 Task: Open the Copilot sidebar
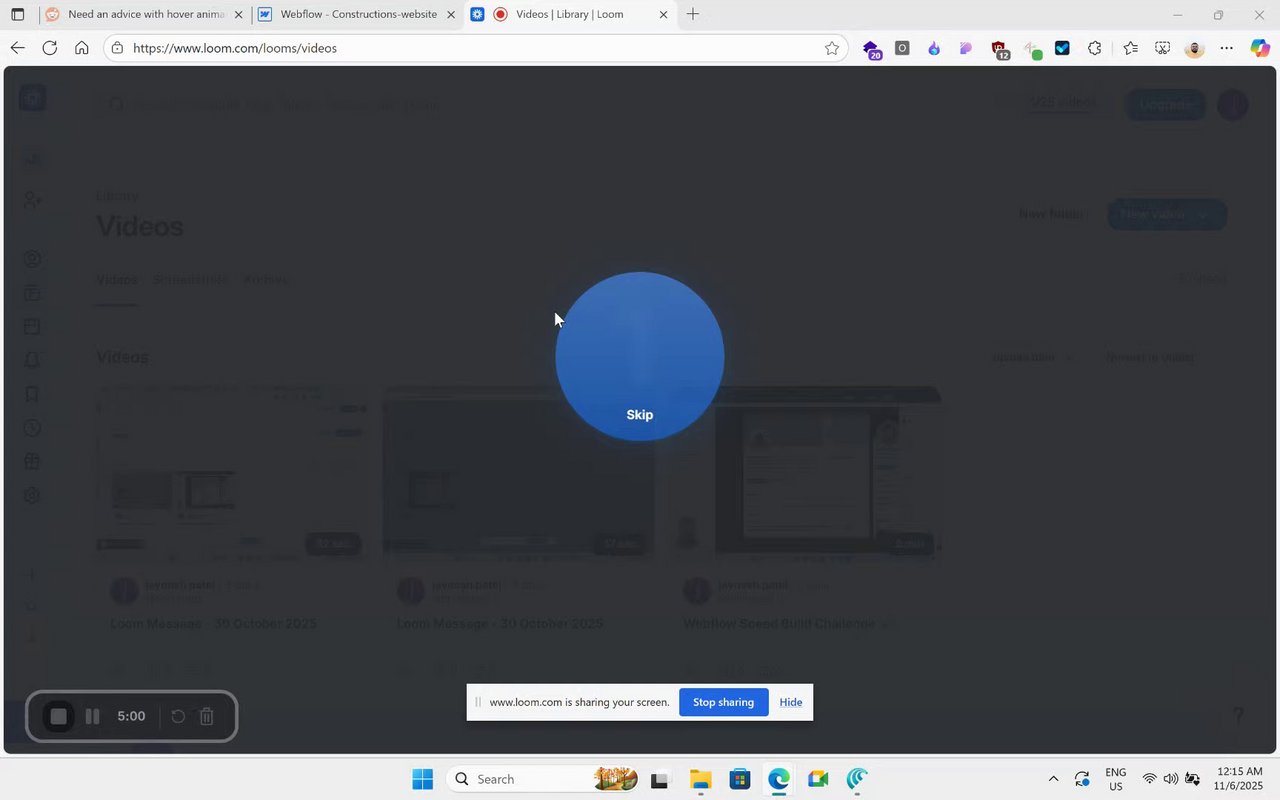tap(1260, 48)
